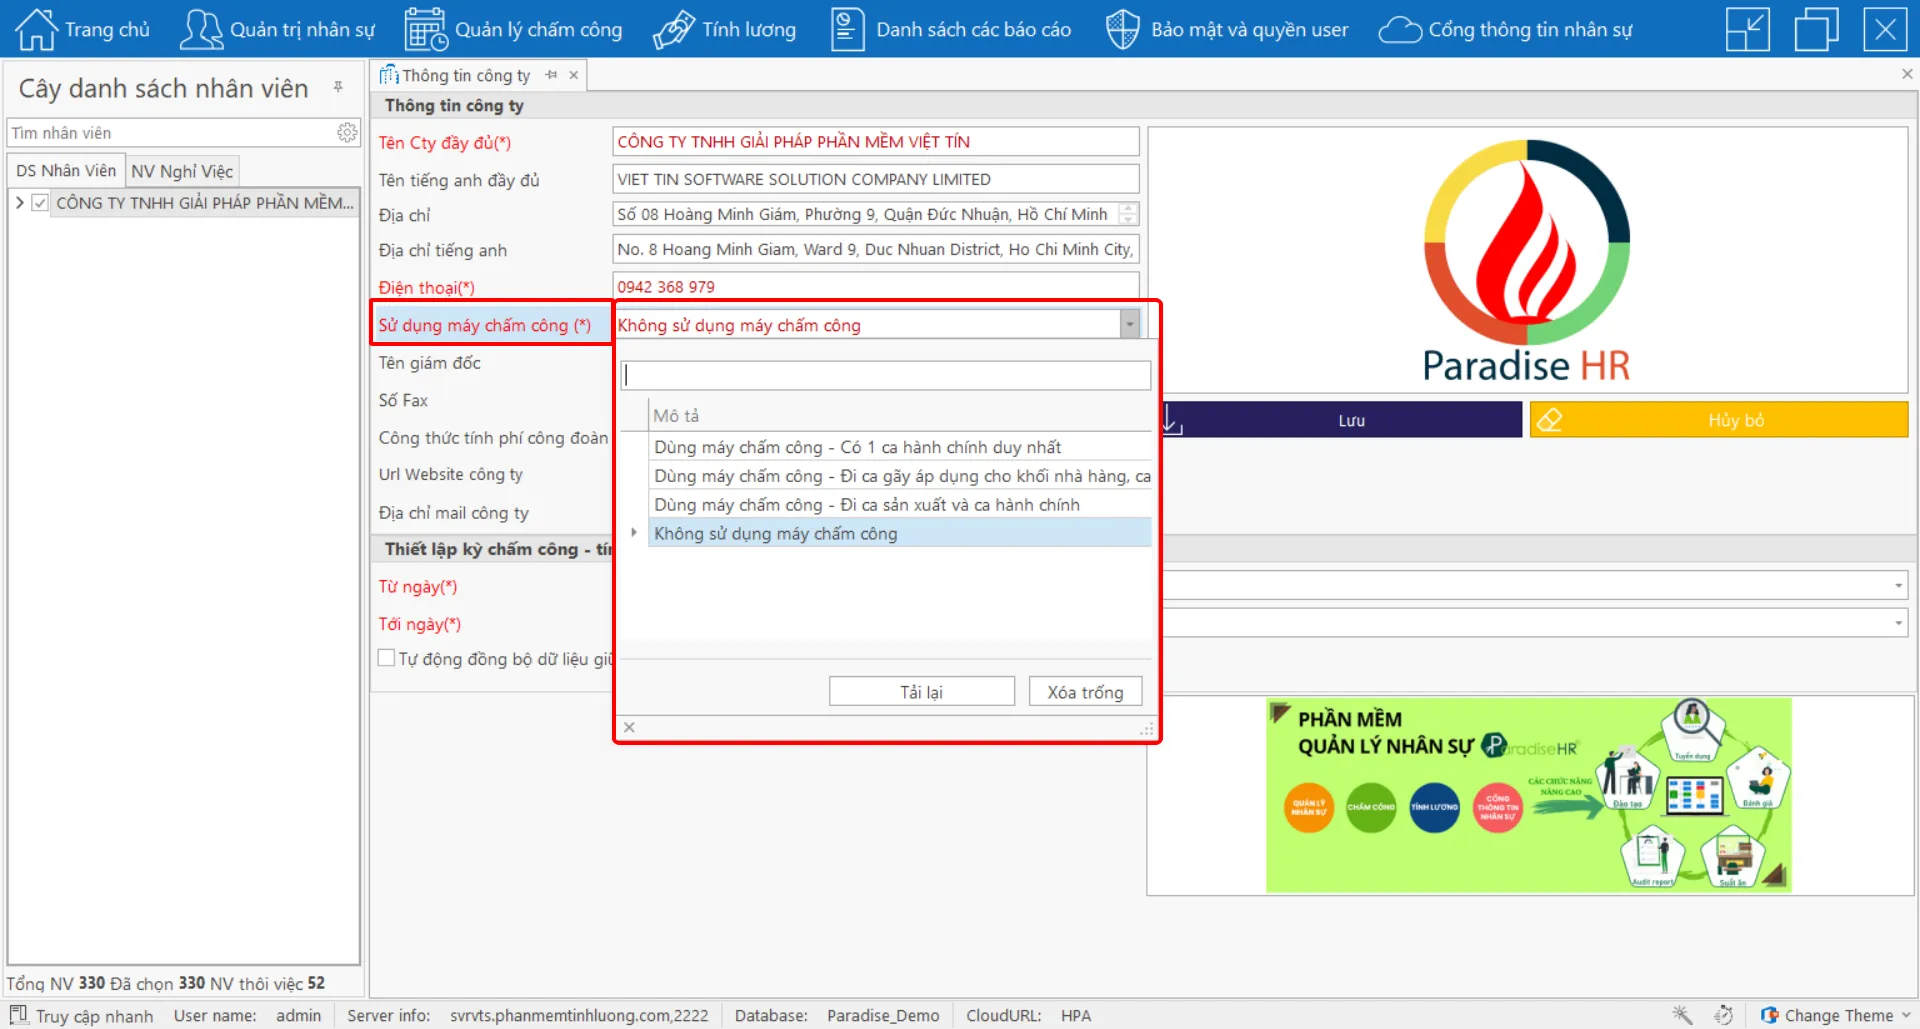Click the Hủy bỏ cancel button
Viewport: 1920px width, 1029px height.
point(1719,420)
